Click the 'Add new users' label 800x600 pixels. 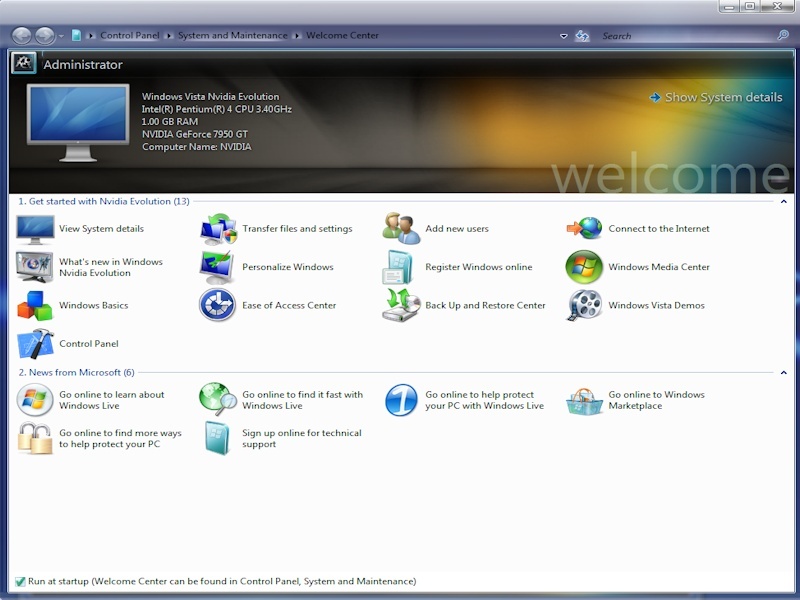pos(457,229)
